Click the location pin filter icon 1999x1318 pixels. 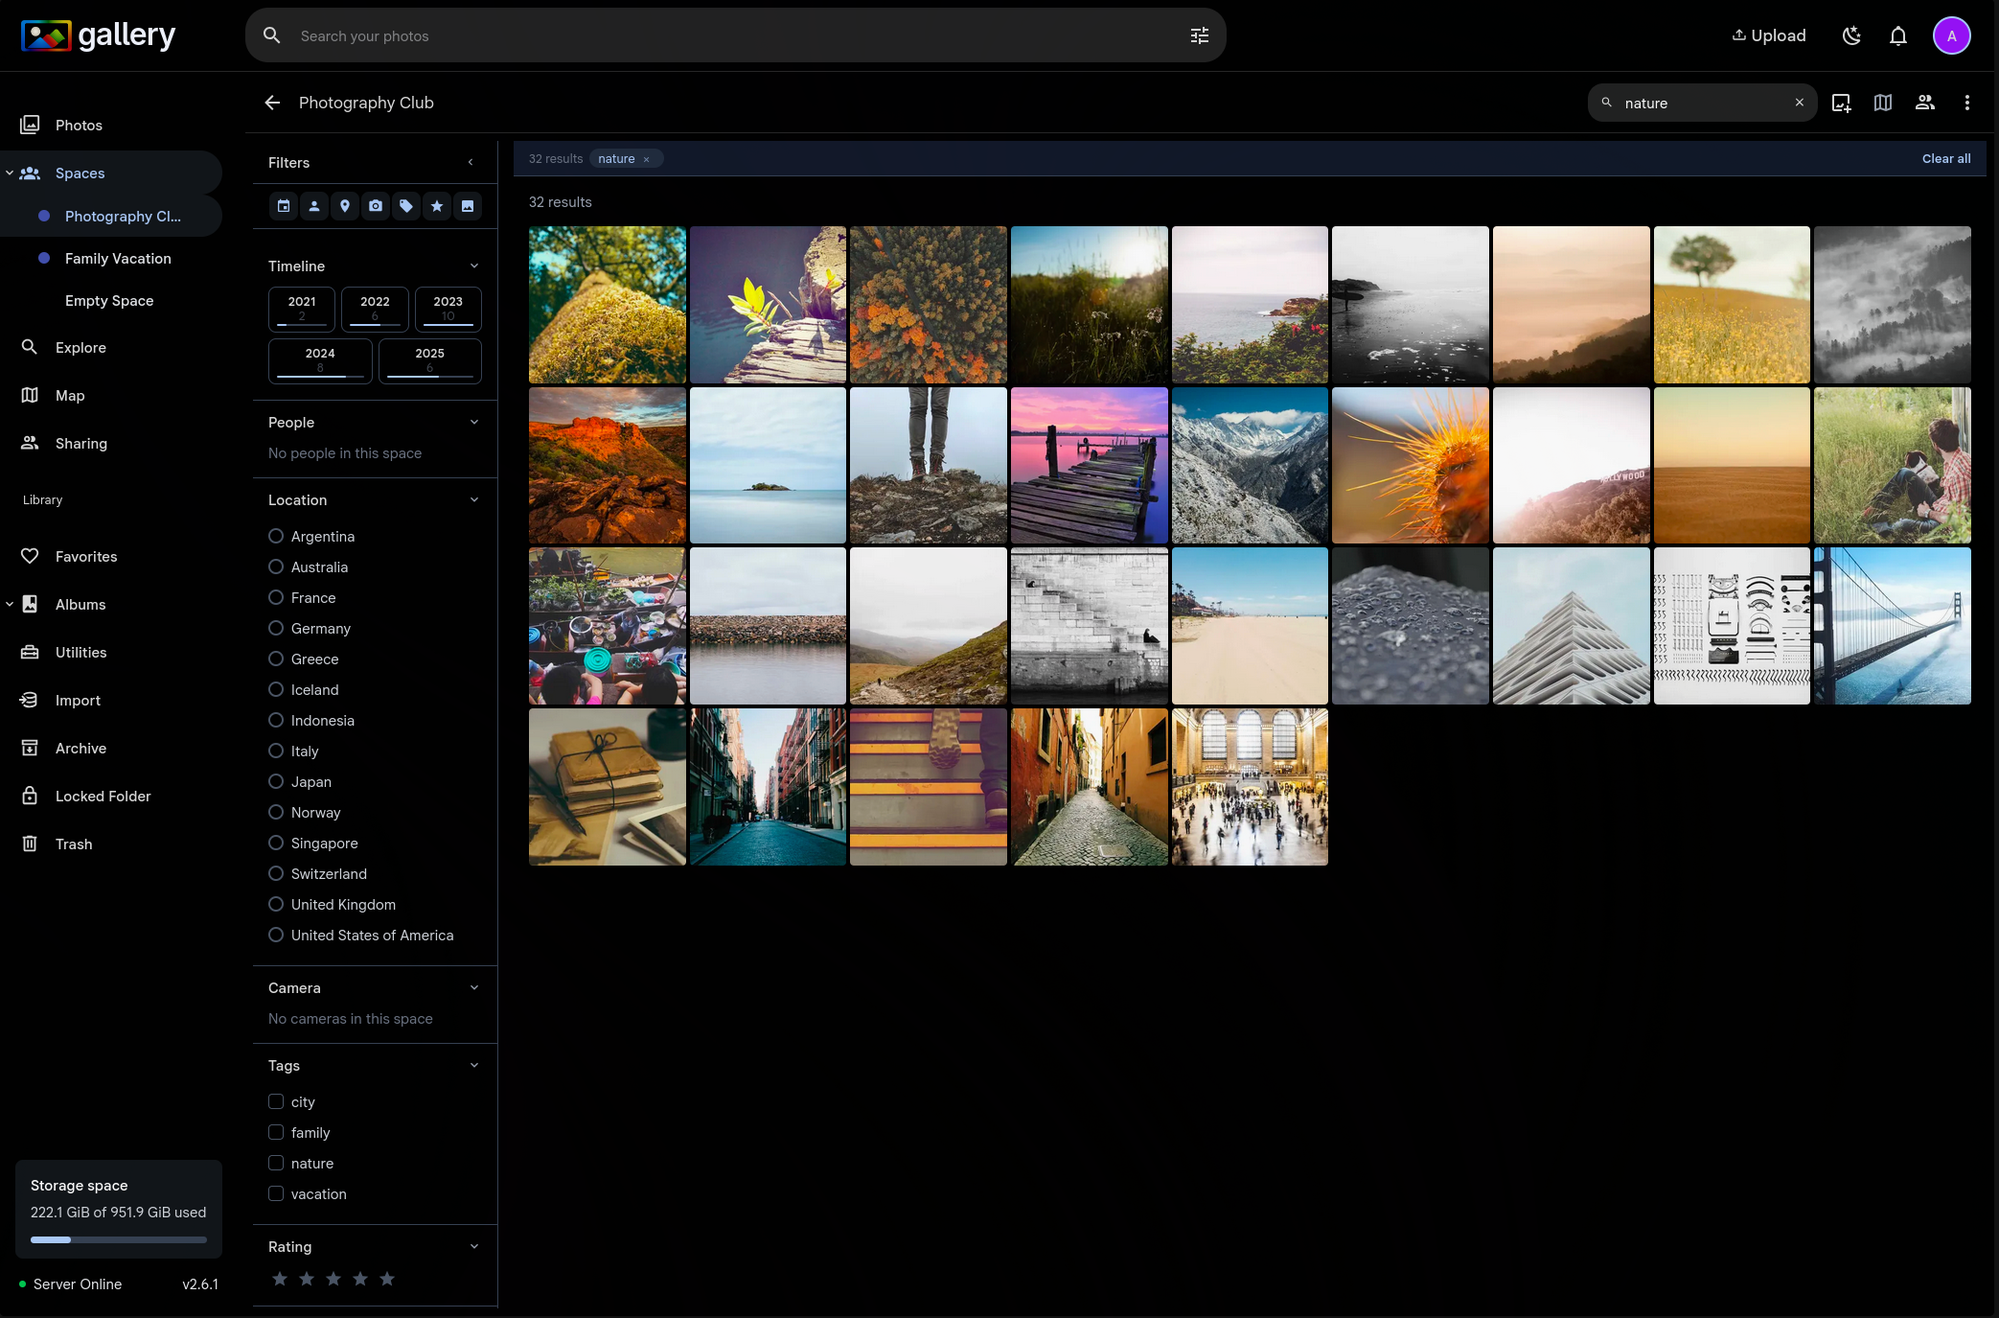click(345, 206)
